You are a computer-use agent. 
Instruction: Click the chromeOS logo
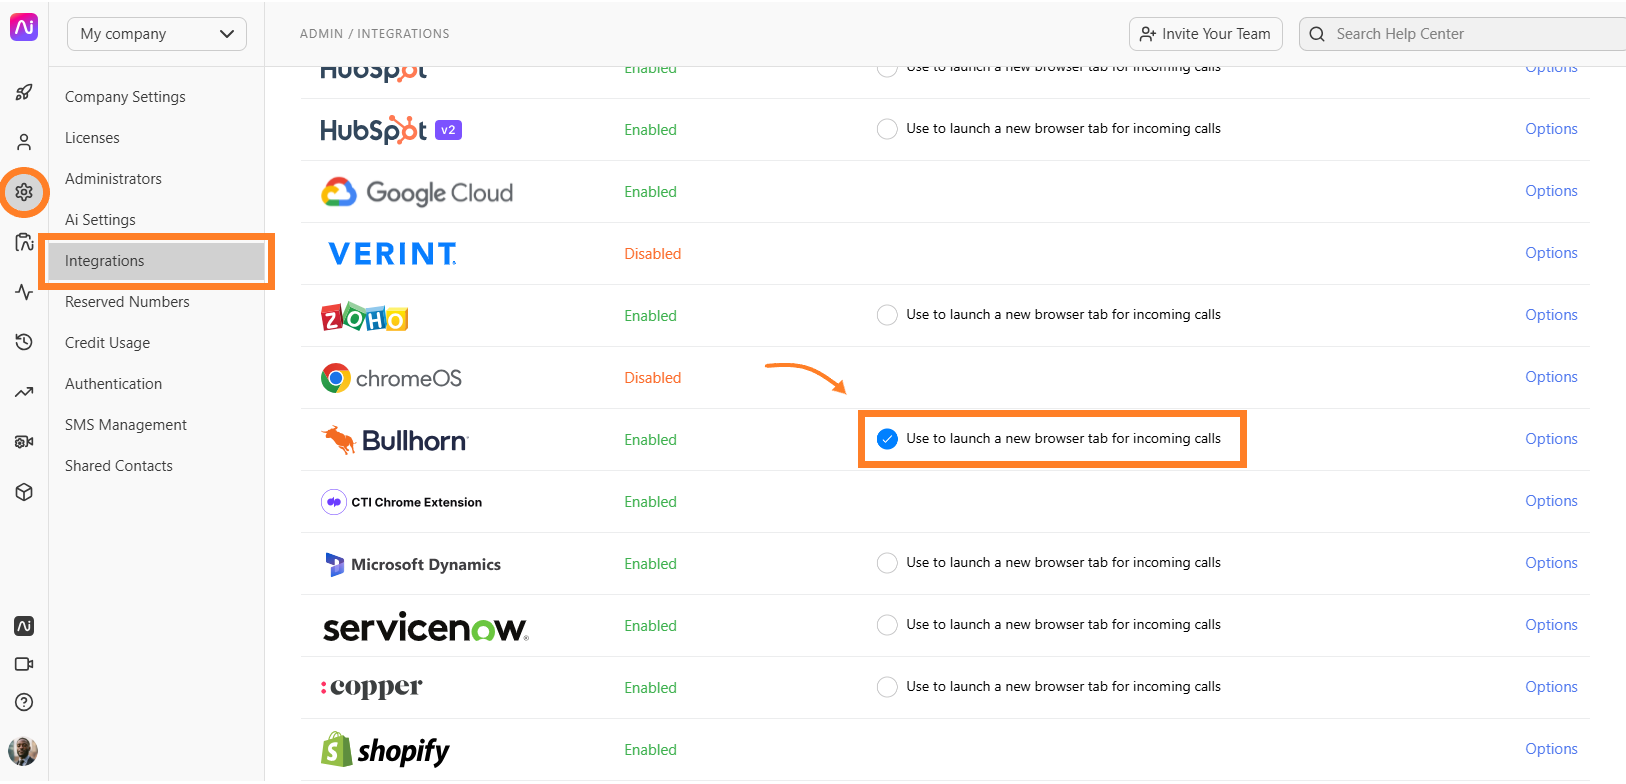(391, 378)
